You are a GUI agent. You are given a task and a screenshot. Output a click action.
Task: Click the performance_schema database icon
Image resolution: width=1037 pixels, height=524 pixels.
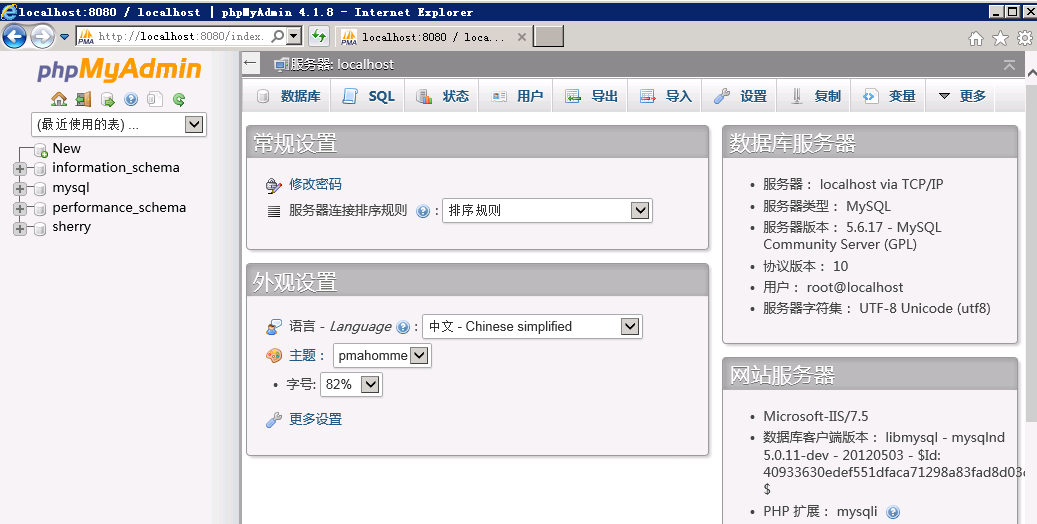point(40,208)
